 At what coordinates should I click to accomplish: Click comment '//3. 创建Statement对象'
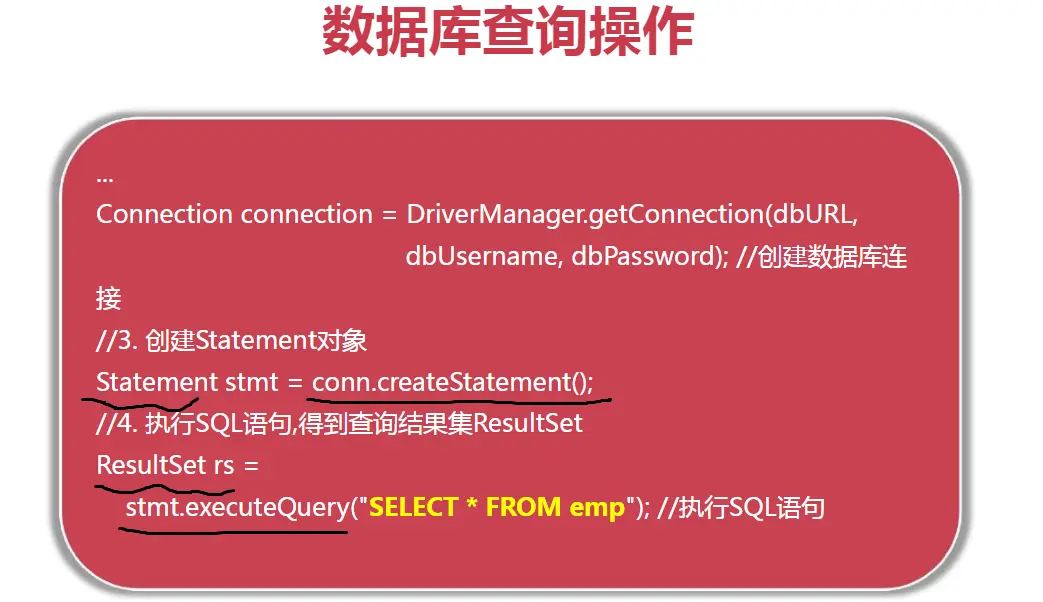tap(231, 340)
